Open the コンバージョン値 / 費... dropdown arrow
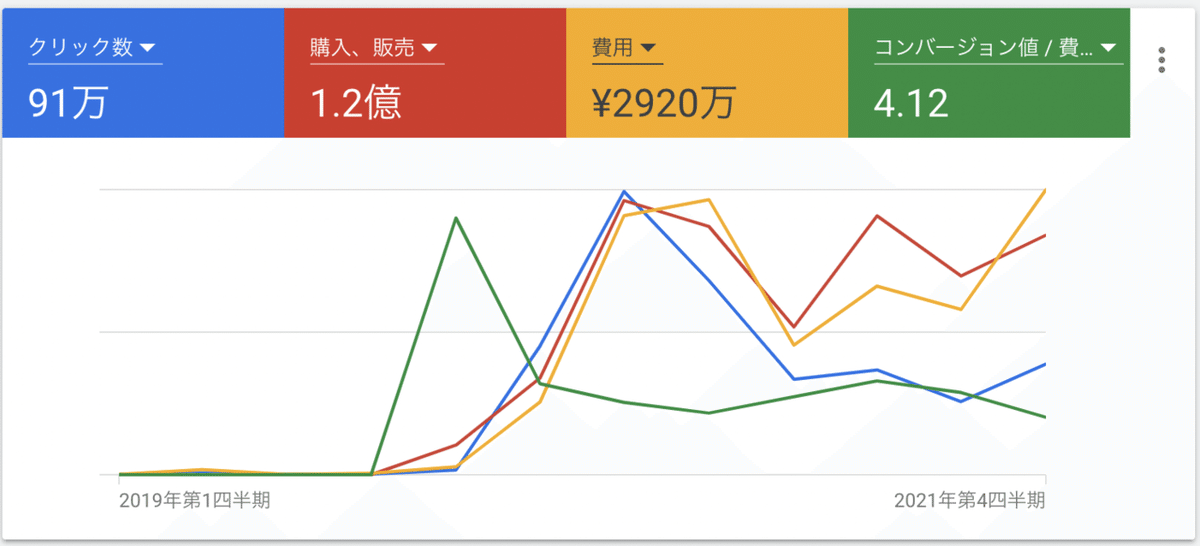Screen dimensions: 1200x546 coord(1107,47)
